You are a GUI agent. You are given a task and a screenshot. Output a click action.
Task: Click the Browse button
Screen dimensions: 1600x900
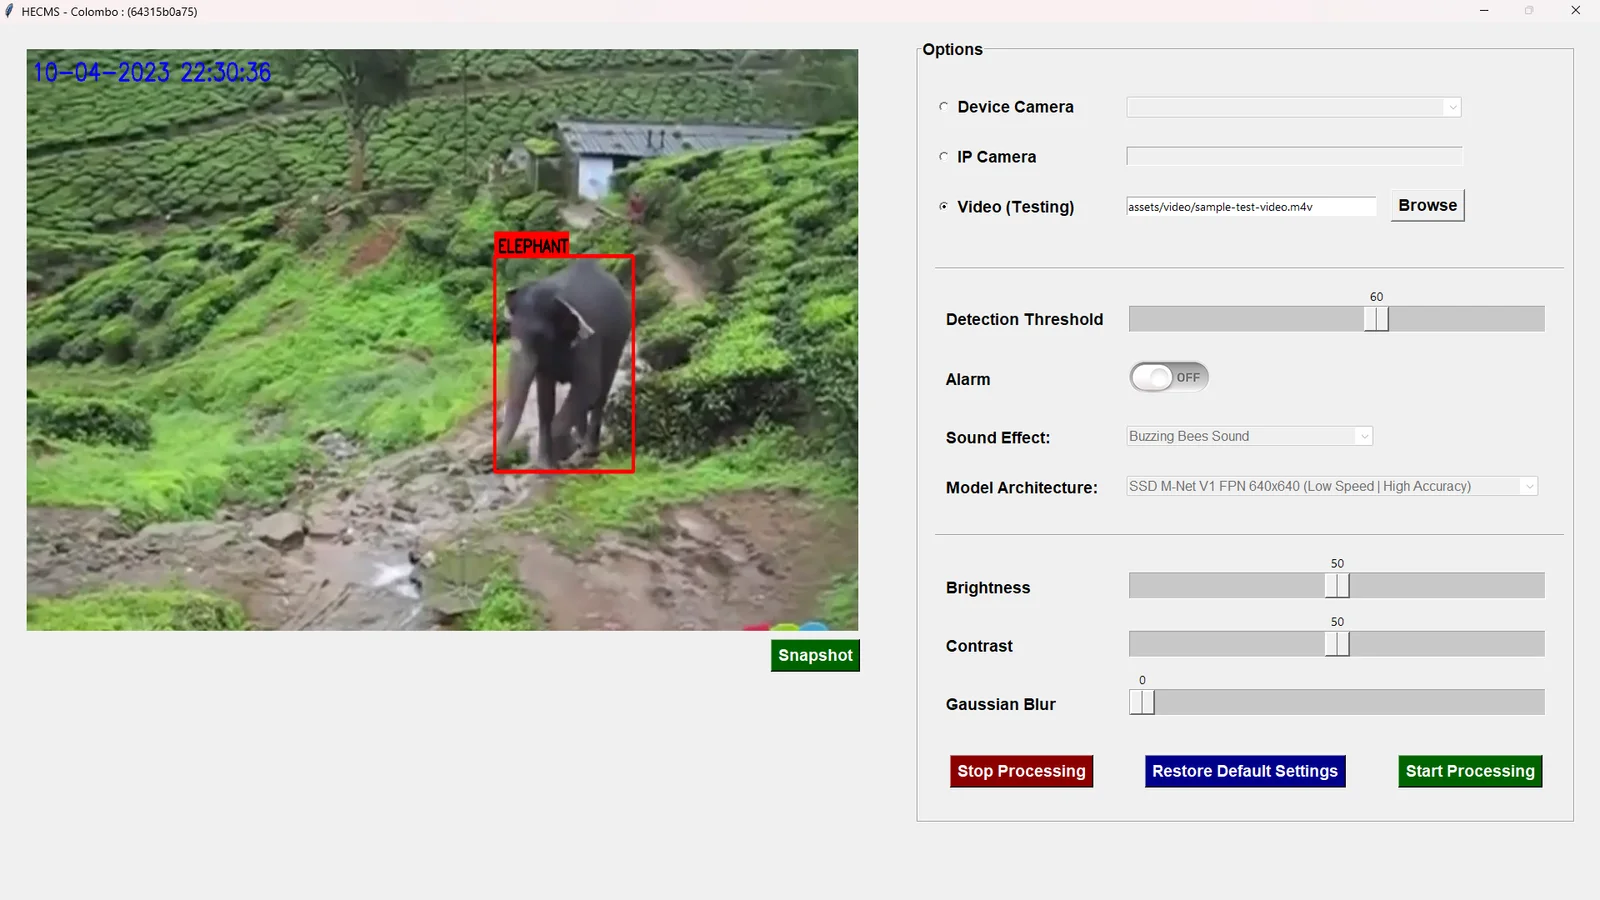point(1427,206)
